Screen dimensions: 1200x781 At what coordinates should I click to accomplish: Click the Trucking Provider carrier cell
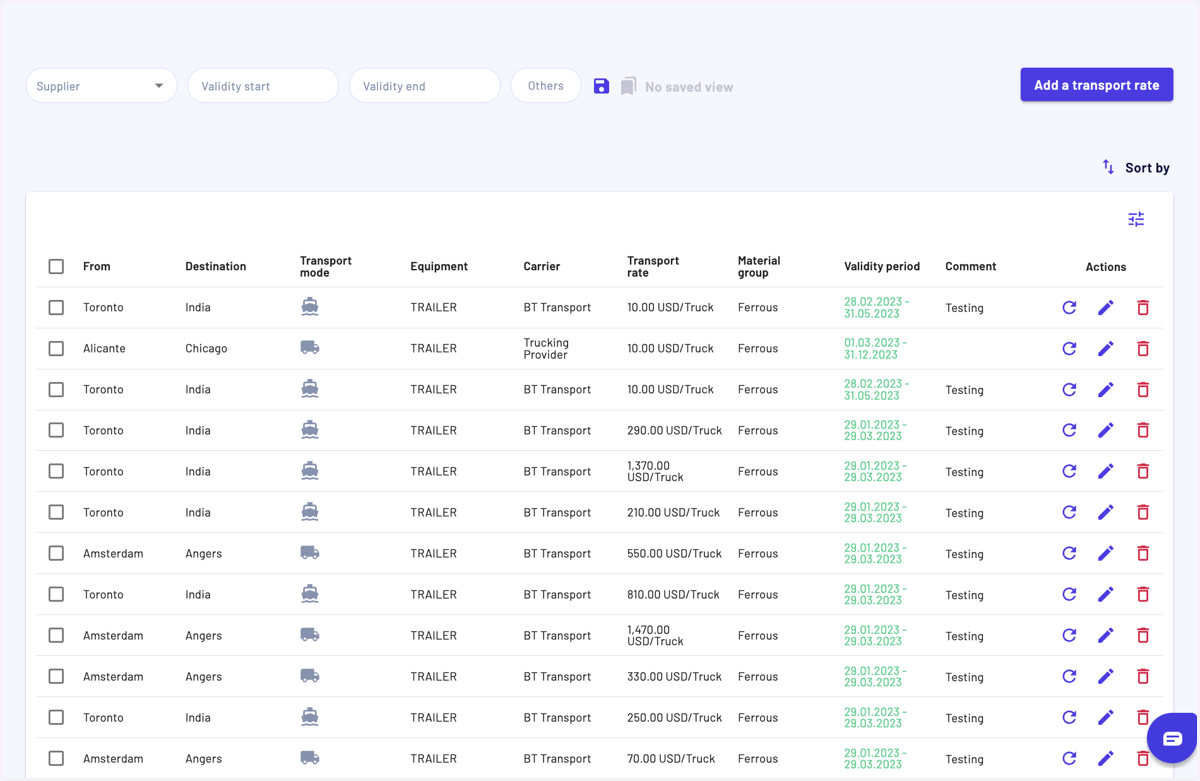point(546,348)
